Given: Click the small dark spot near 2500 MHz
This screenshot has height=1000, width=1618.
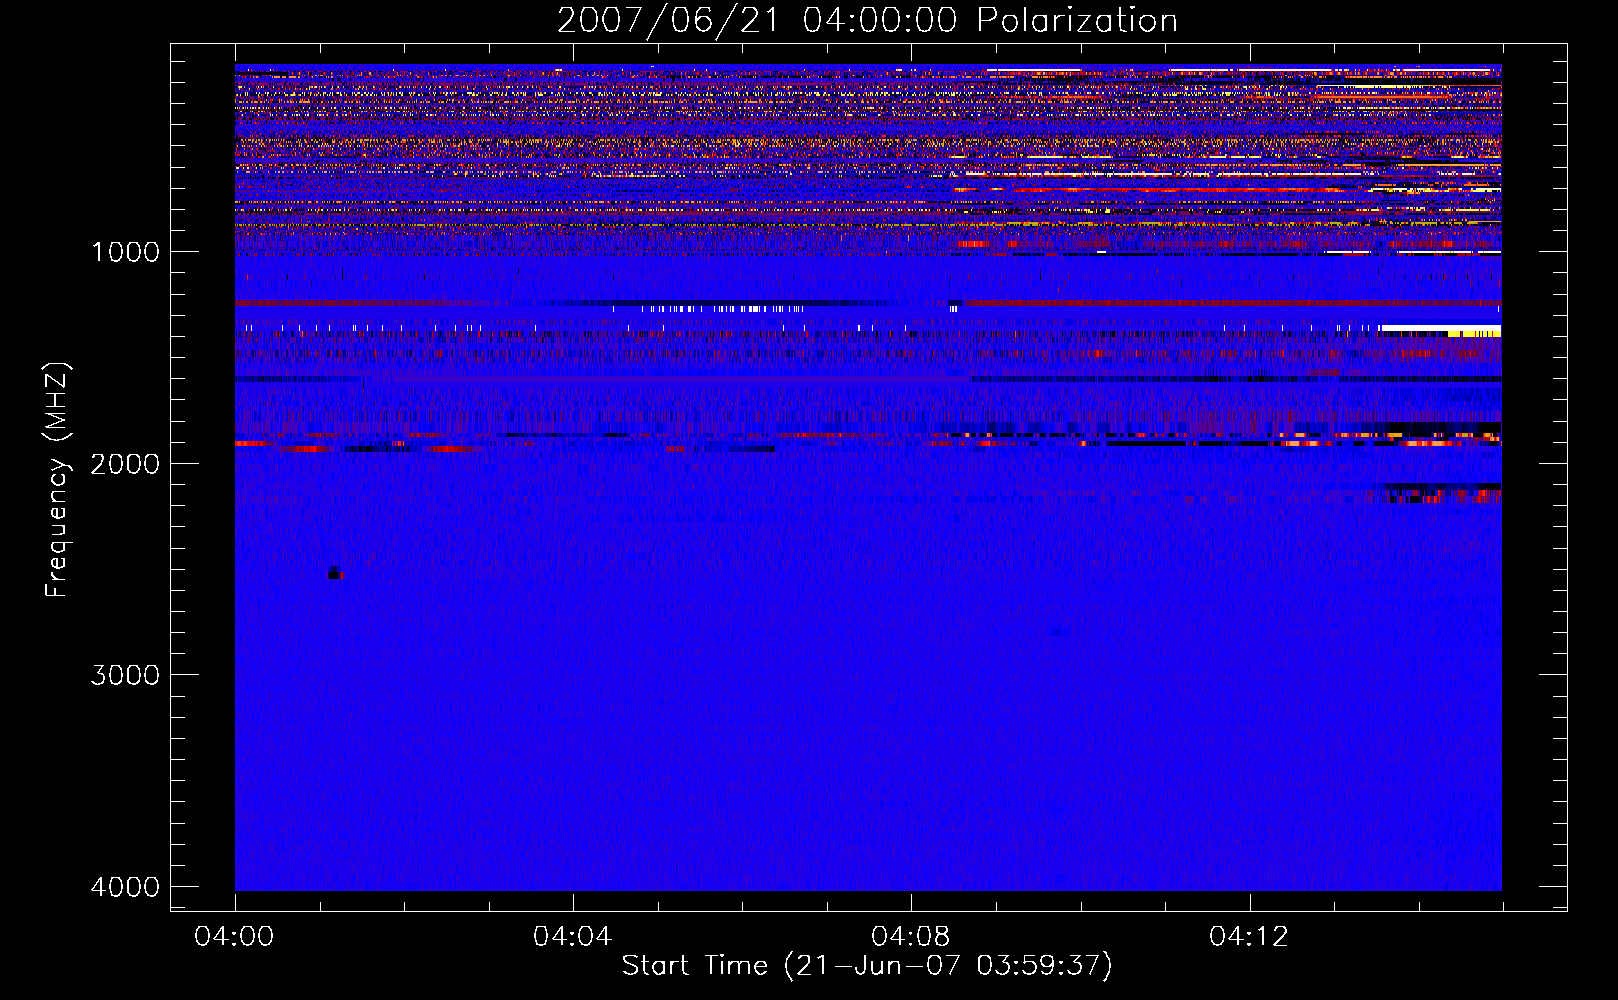Looking at the screenshot, I should [x=334, y=573].
